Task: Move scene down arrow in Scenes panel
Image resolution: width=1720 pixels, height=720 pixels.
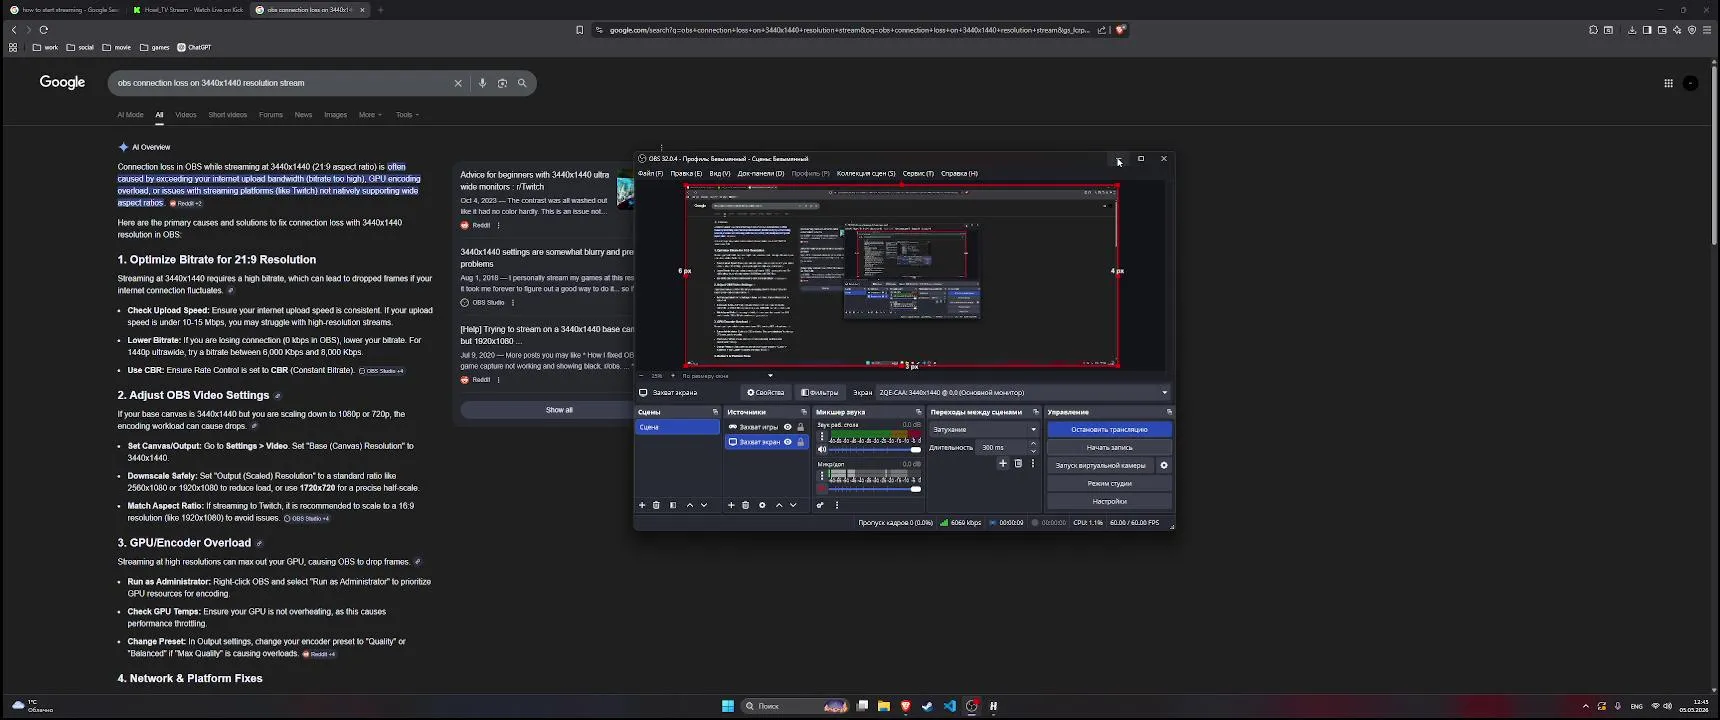Action: click(x=704, y=505)
